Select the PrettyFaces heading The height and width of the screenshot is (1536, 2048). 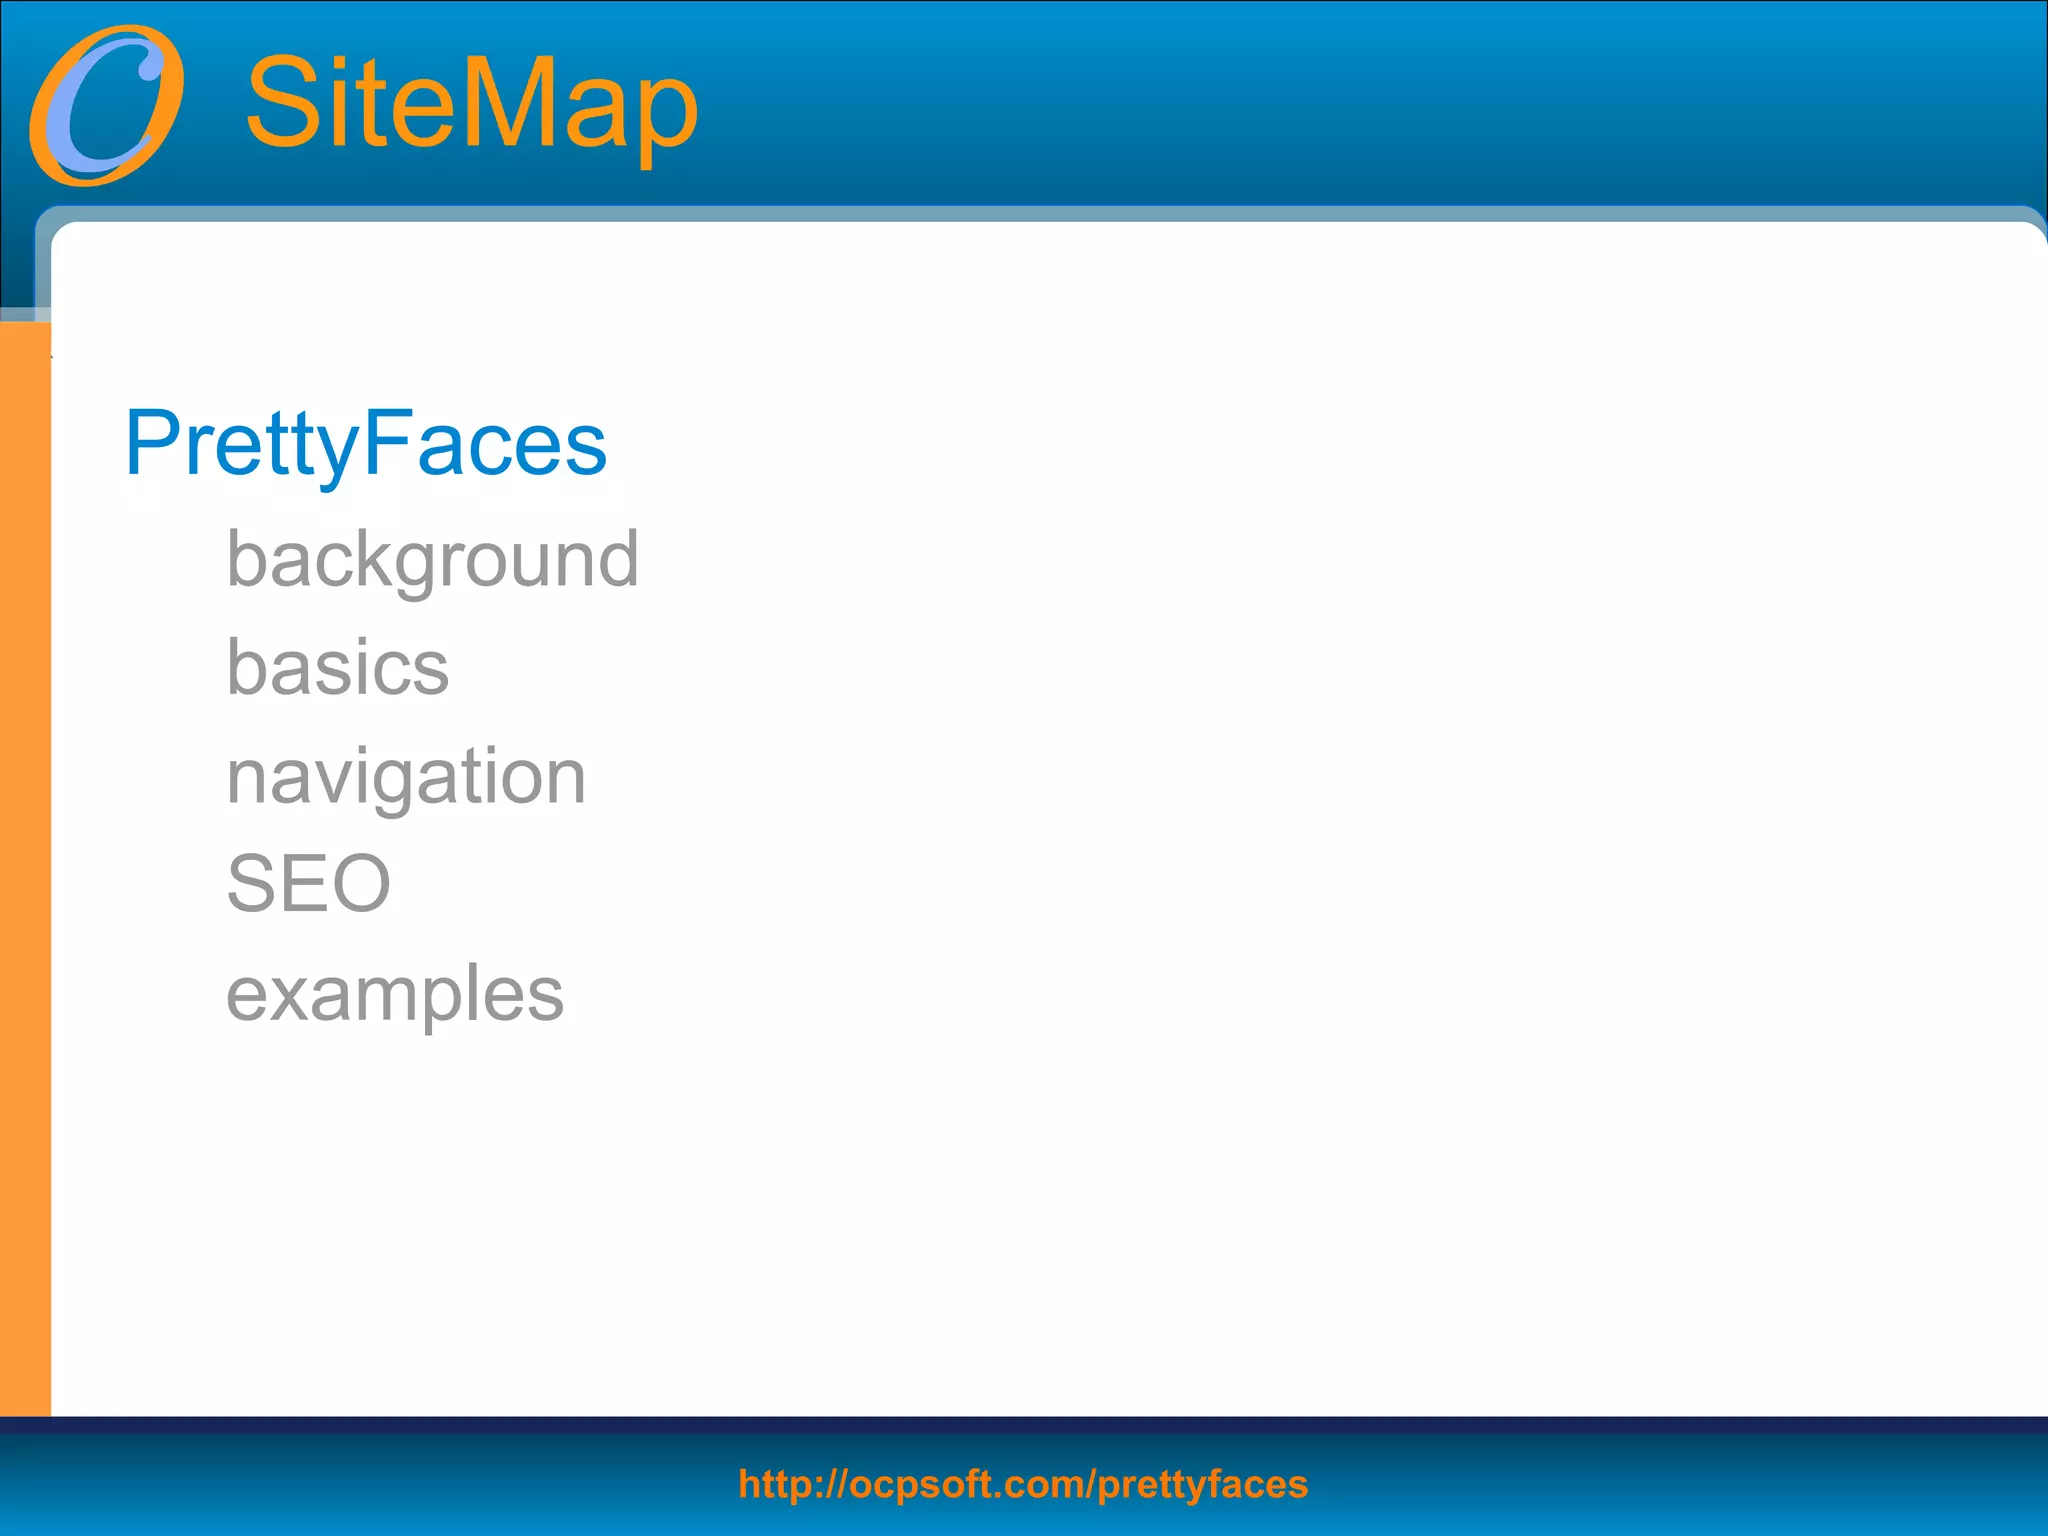pyautogui.click(x=365, y=443)
